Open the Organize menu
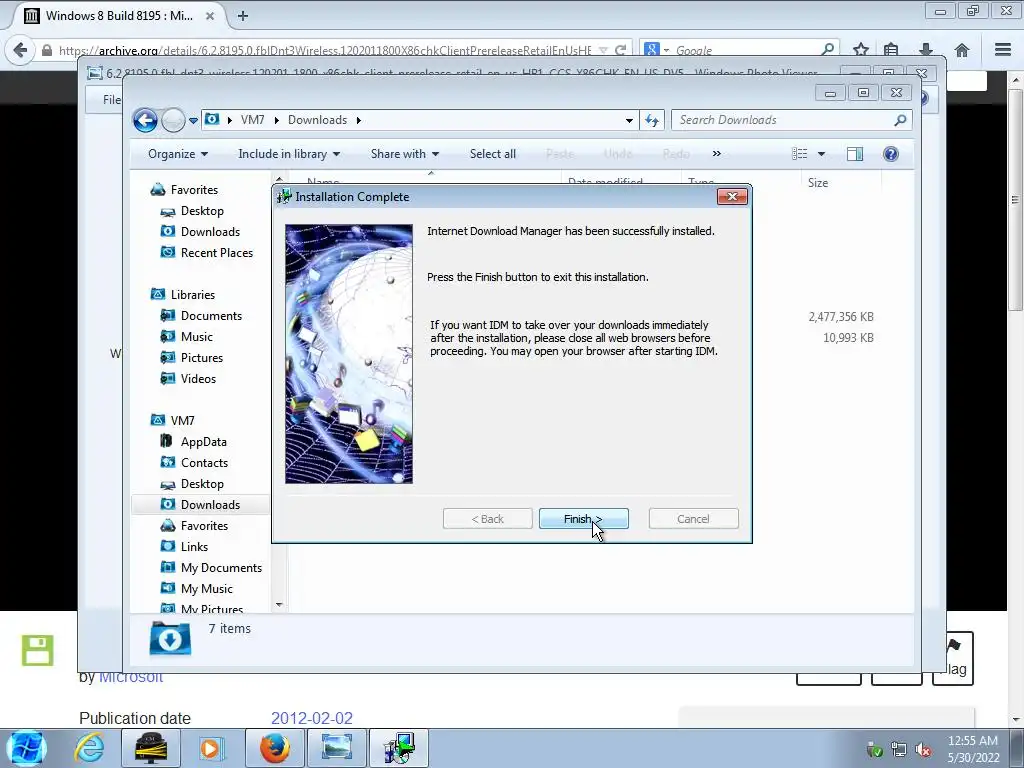The image size is (1024, 768). pos(178,154)
